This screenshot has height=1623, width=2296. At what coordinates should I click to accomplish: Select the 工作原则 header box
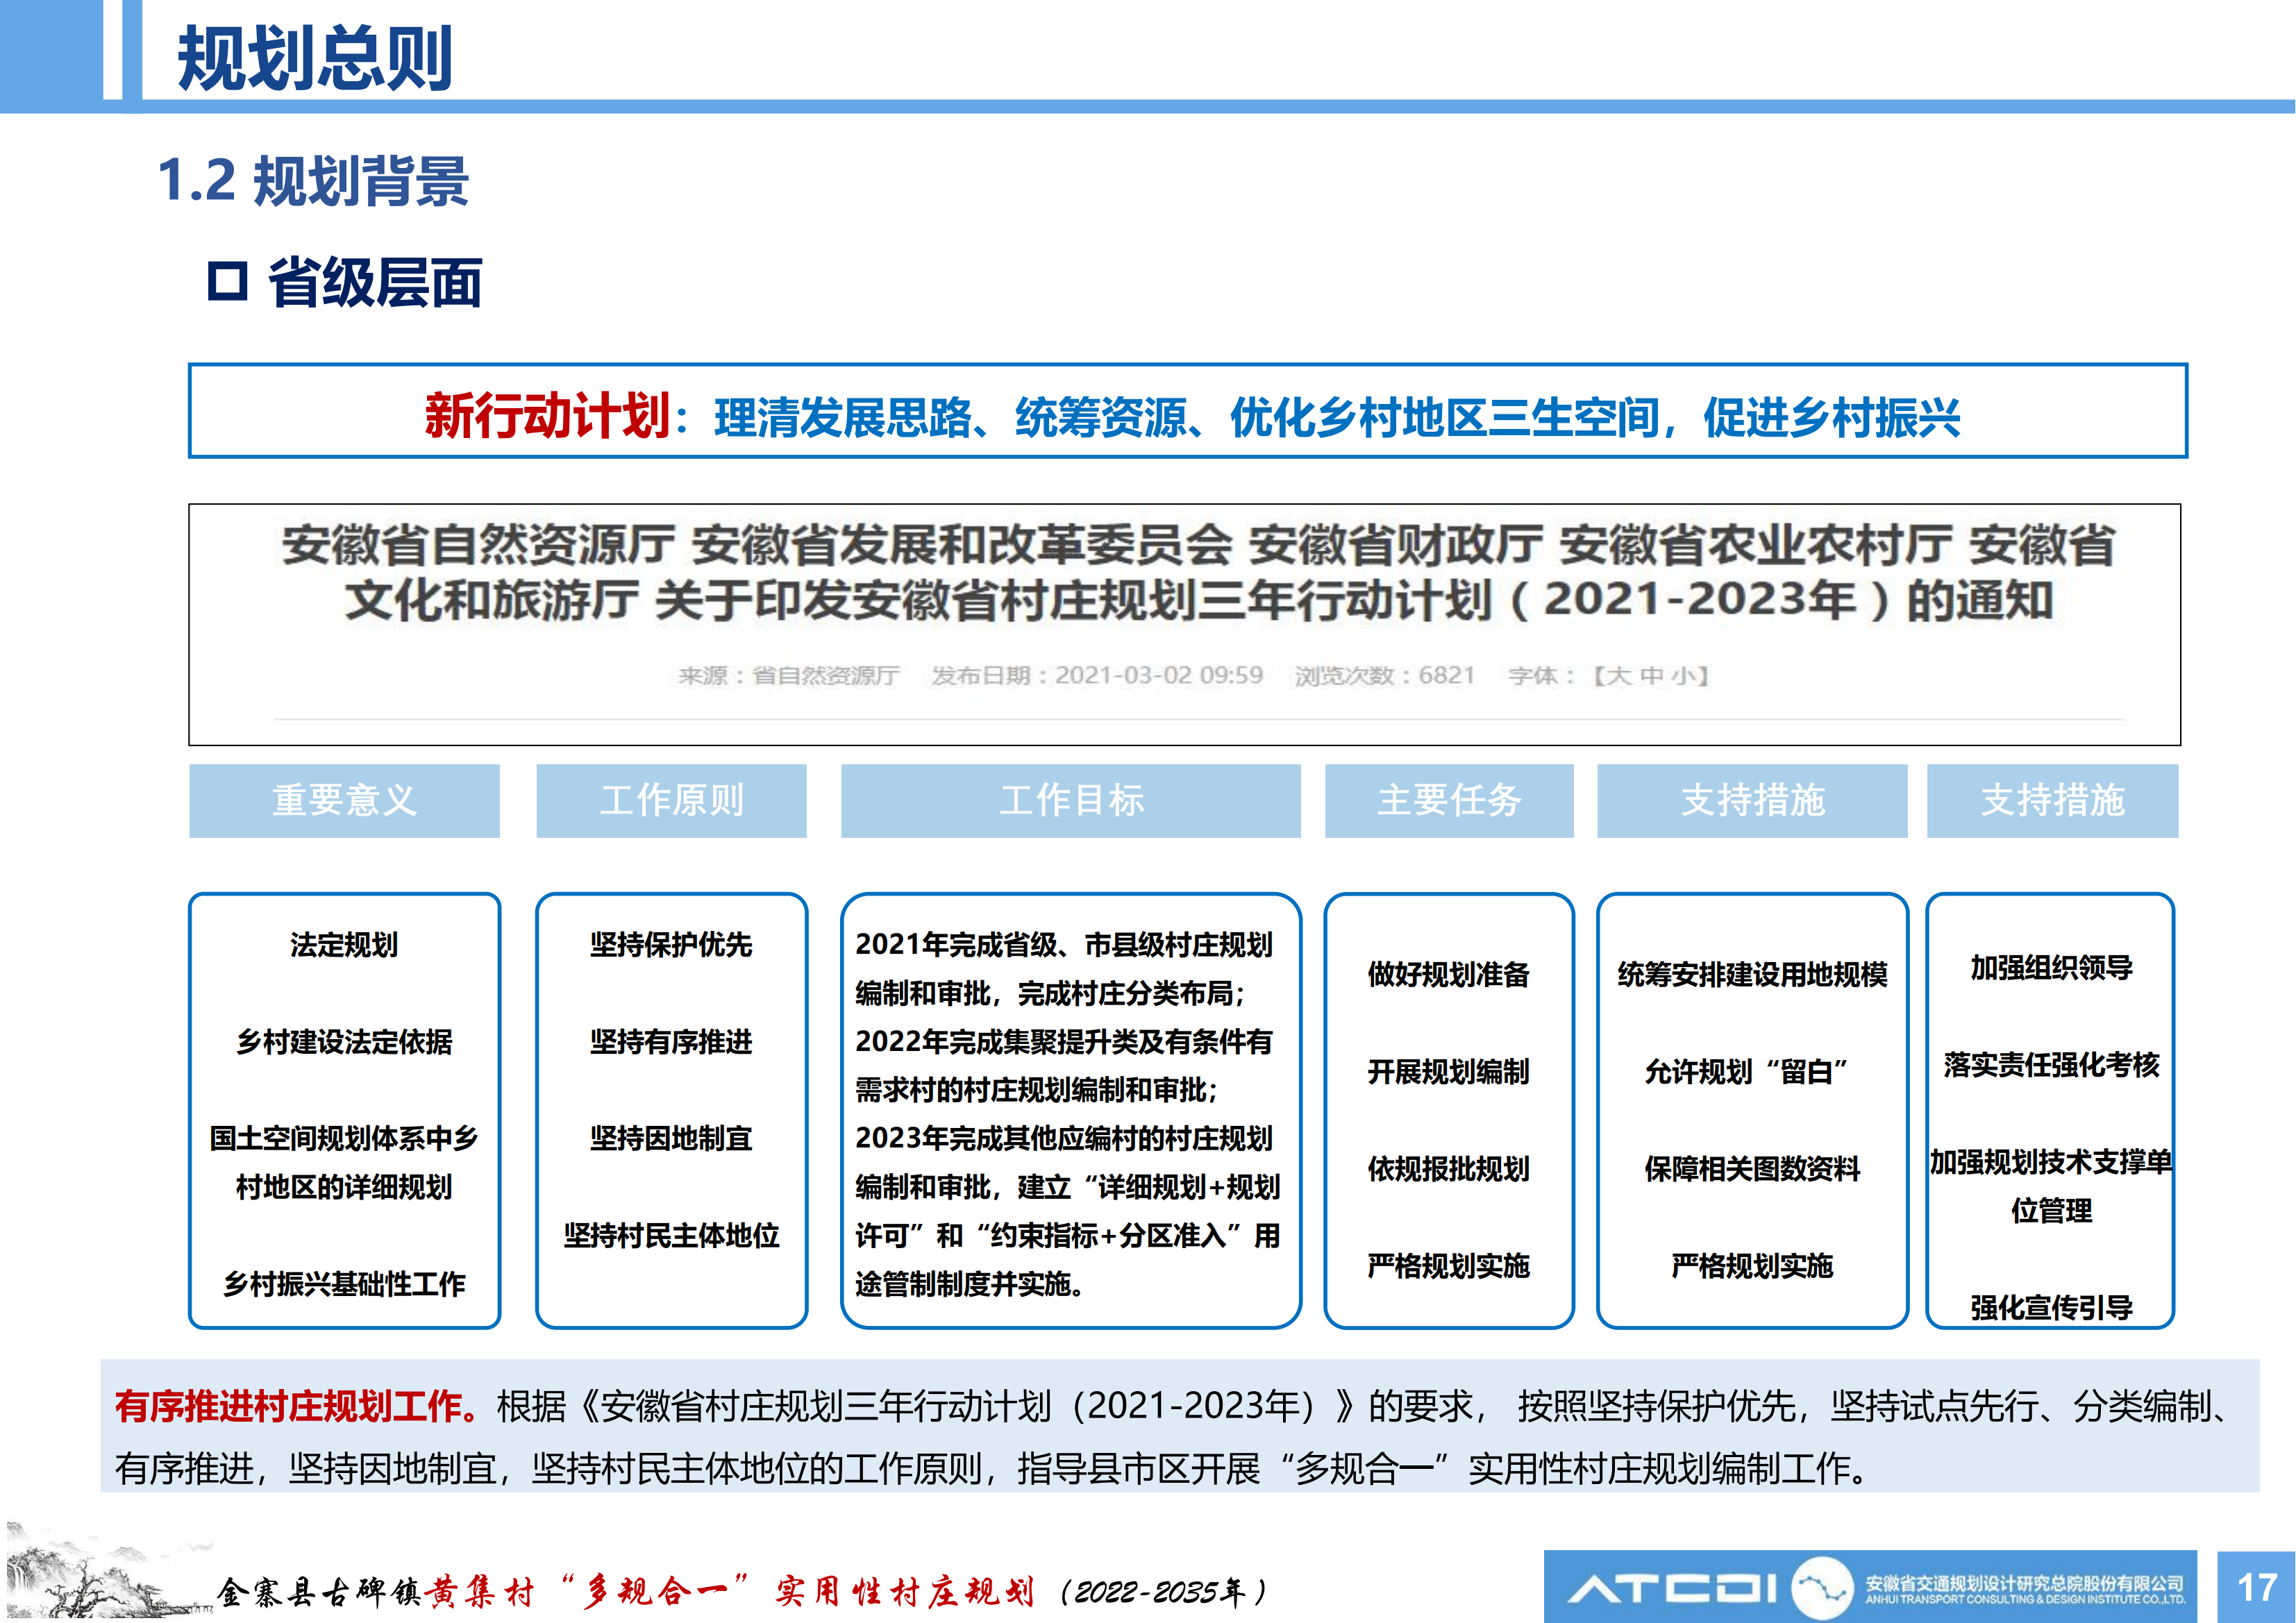point(671,800)
